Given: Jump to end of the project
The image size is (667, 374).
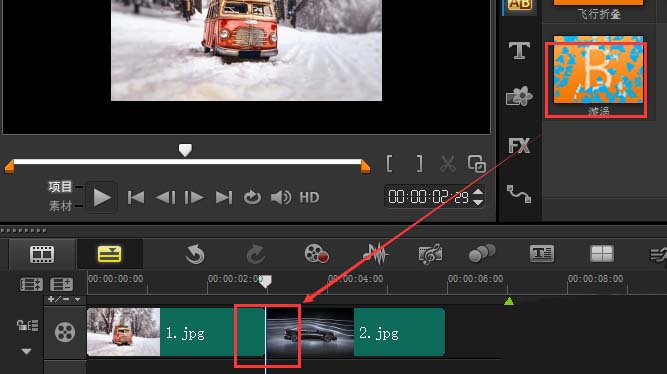Looking at the screenshot, I should click(x=224, y=197).
